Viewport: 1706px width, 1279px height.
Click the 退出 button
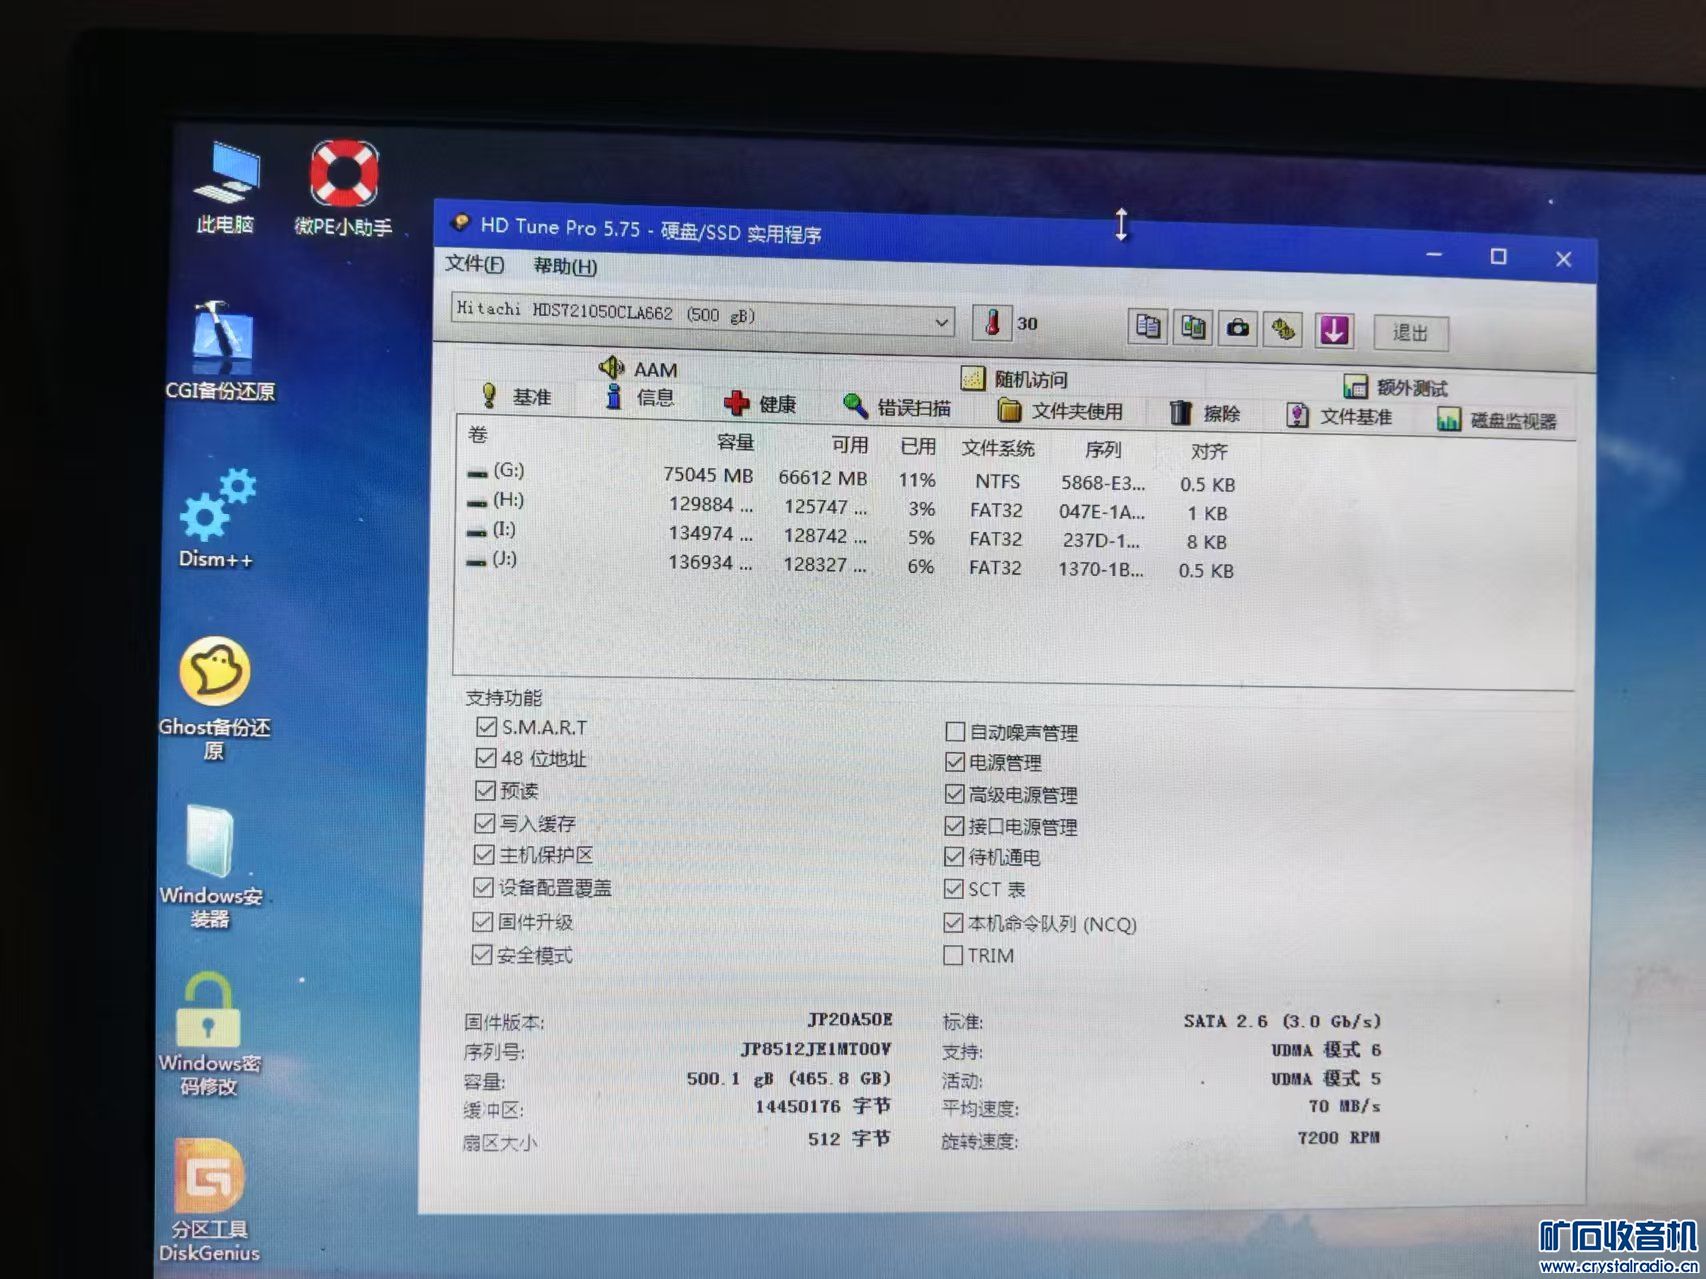coord(1411,332)
